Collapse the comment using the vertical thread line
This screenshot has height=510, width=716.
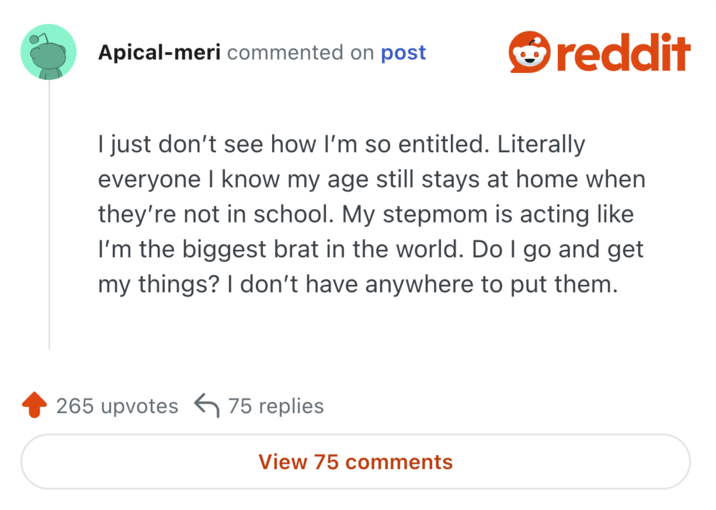coord(49,220)
